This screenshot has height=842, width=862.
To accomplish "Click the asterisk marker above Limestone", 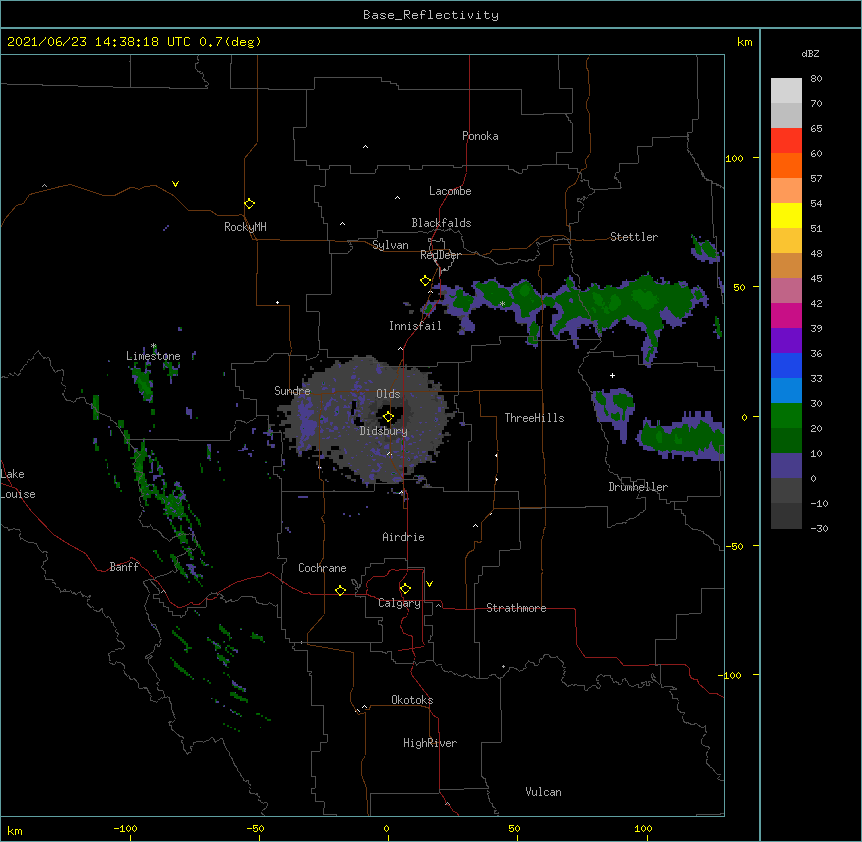I will 153,346.
